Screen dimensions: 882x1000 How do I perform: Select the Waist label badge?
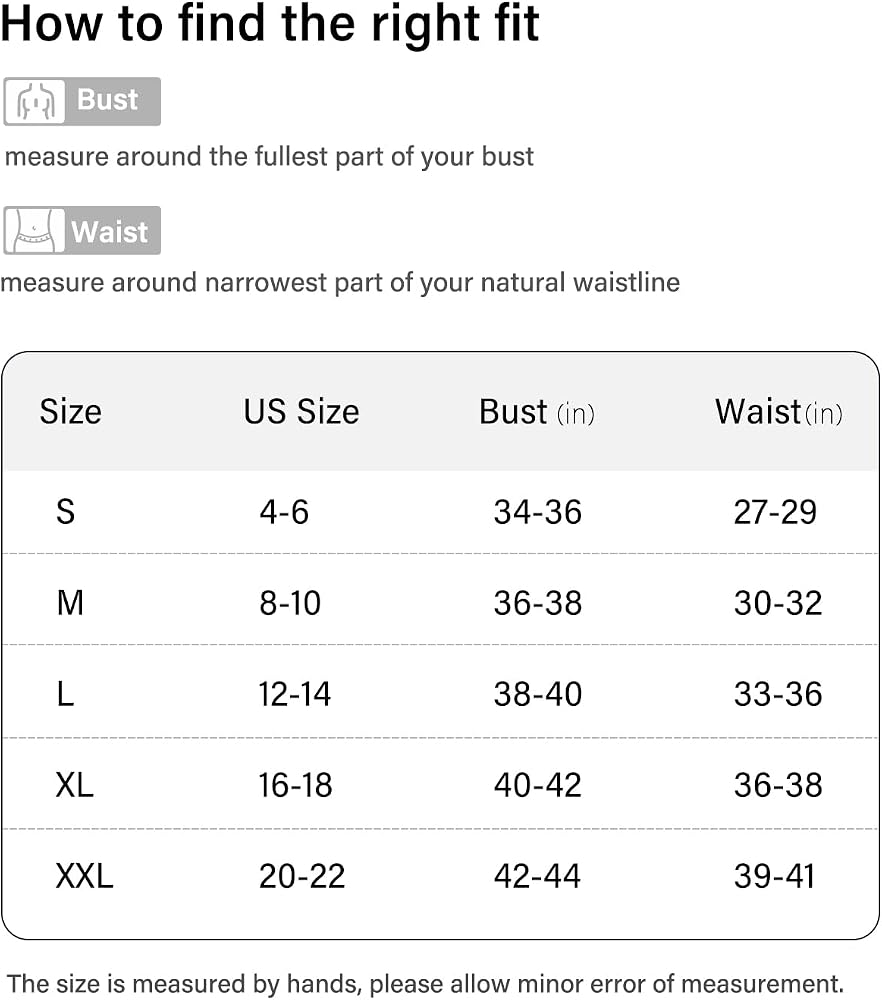click(x=82, y=230)
